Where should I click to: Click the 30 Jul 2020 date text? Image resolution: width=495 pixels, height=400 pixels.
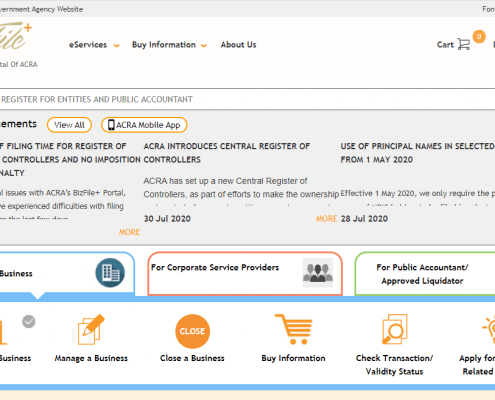coord(167,219)
